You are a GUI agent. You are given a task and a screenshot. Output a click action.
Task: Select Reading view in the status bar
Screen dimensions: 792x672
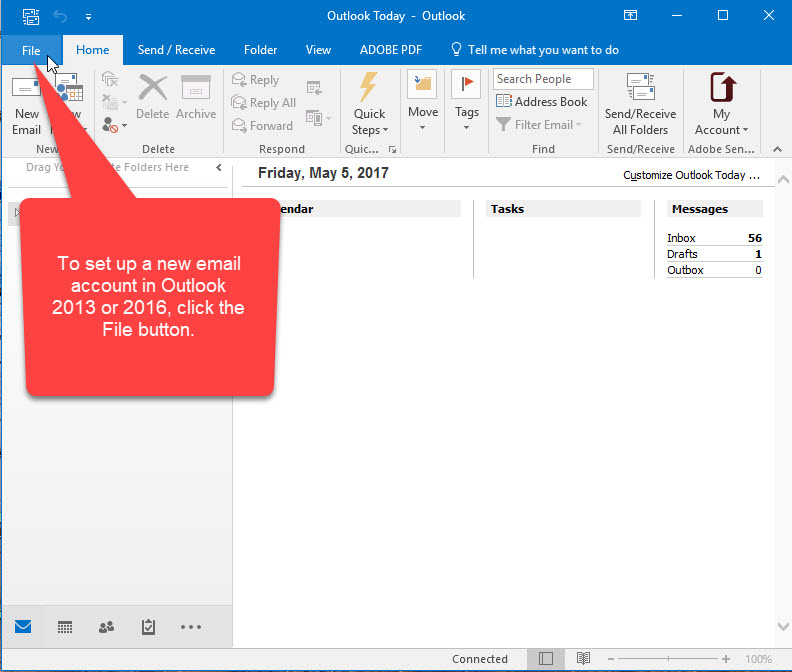583,658
